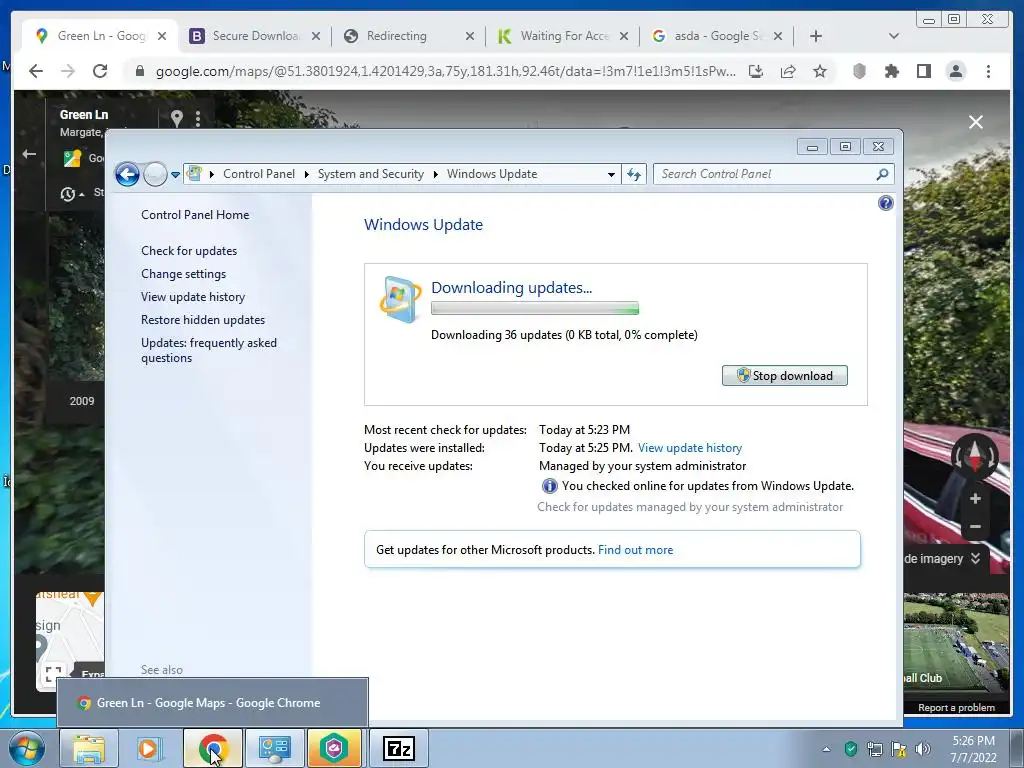Zoom in Street View with plus button

[975, 499]
